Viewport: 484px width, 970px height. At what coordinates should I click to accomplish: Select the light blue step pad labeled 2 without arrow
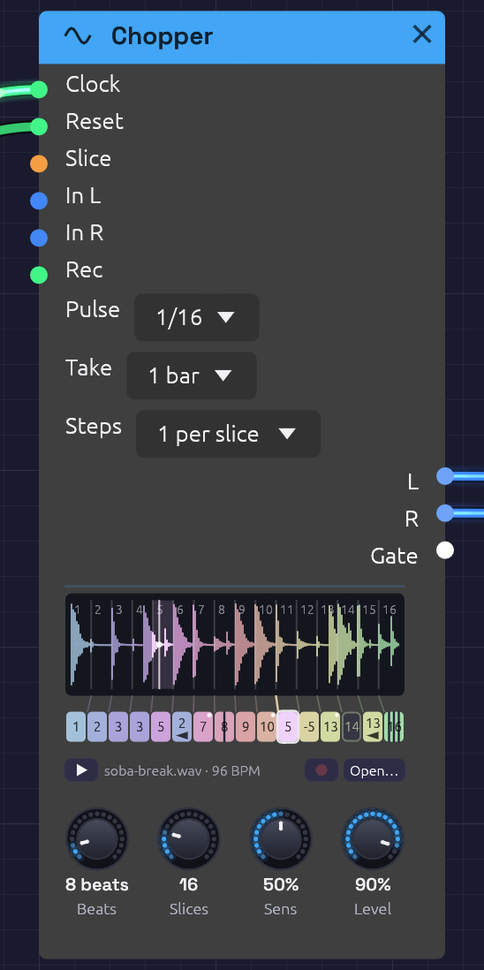point(97,727)
